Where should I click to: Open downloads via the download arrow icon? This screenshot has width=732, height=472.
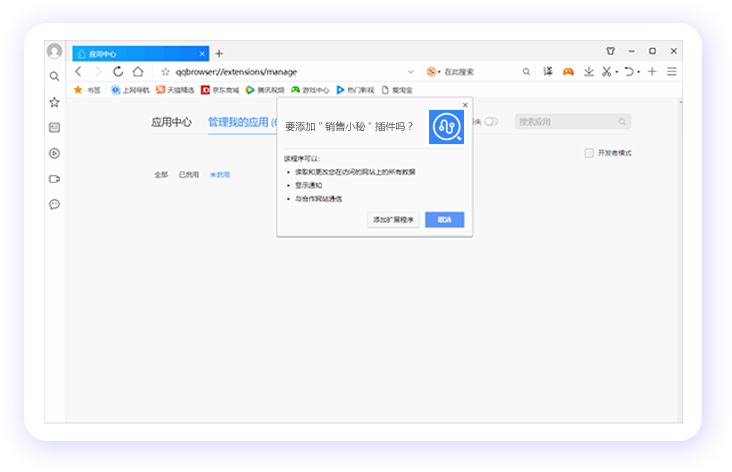pyautogui.click(x=589, y=71)
